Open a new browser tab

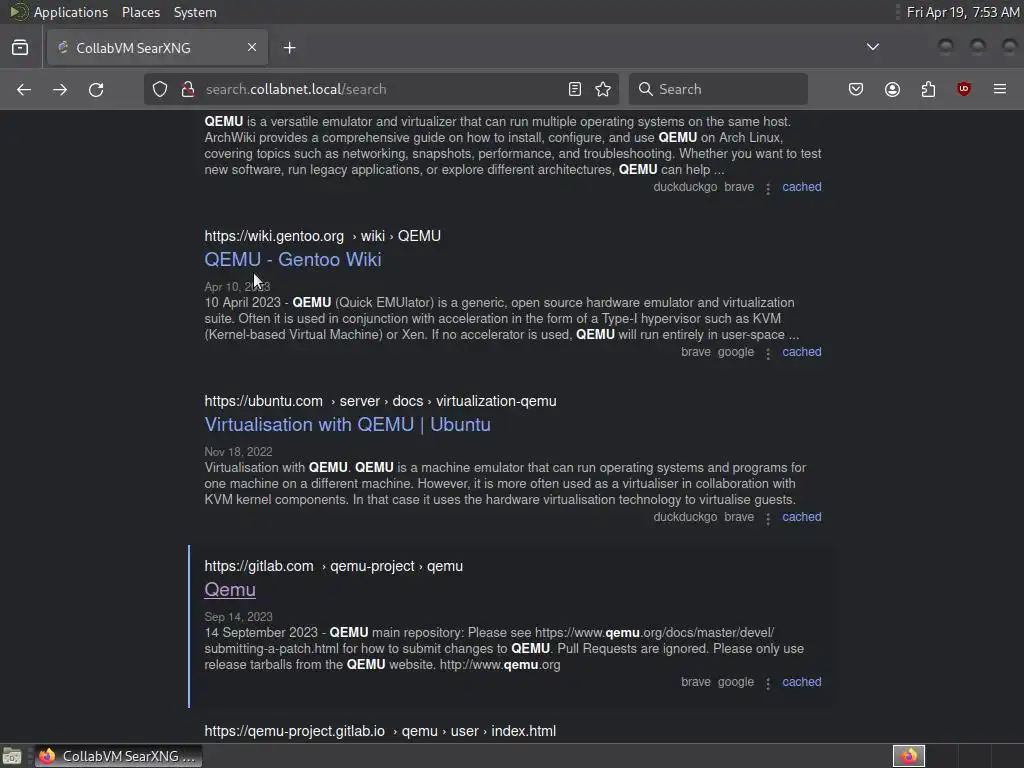coord(290,48)
